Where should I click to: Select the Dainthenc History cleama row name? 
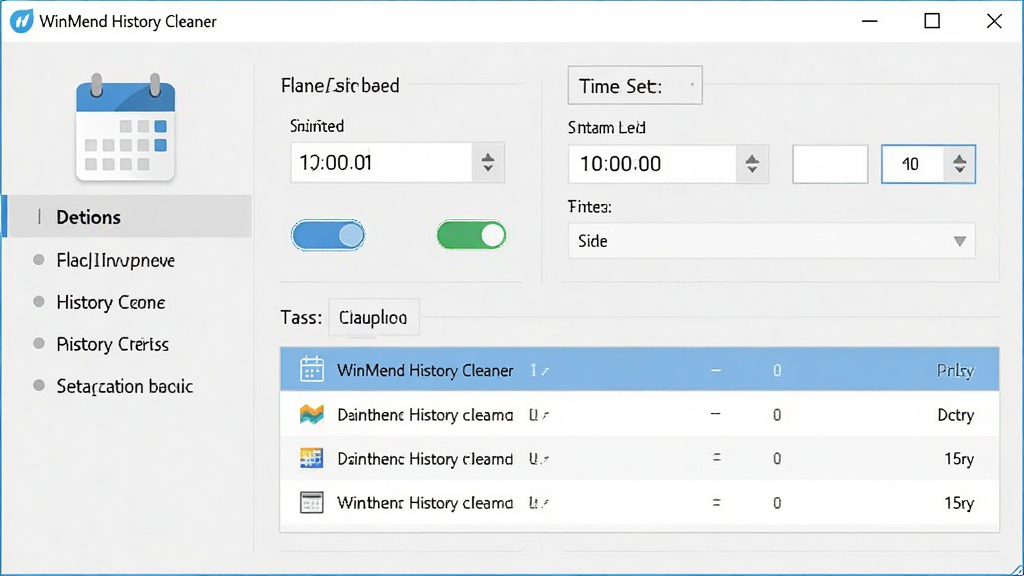pyautogui.click(x=425, y=415)
